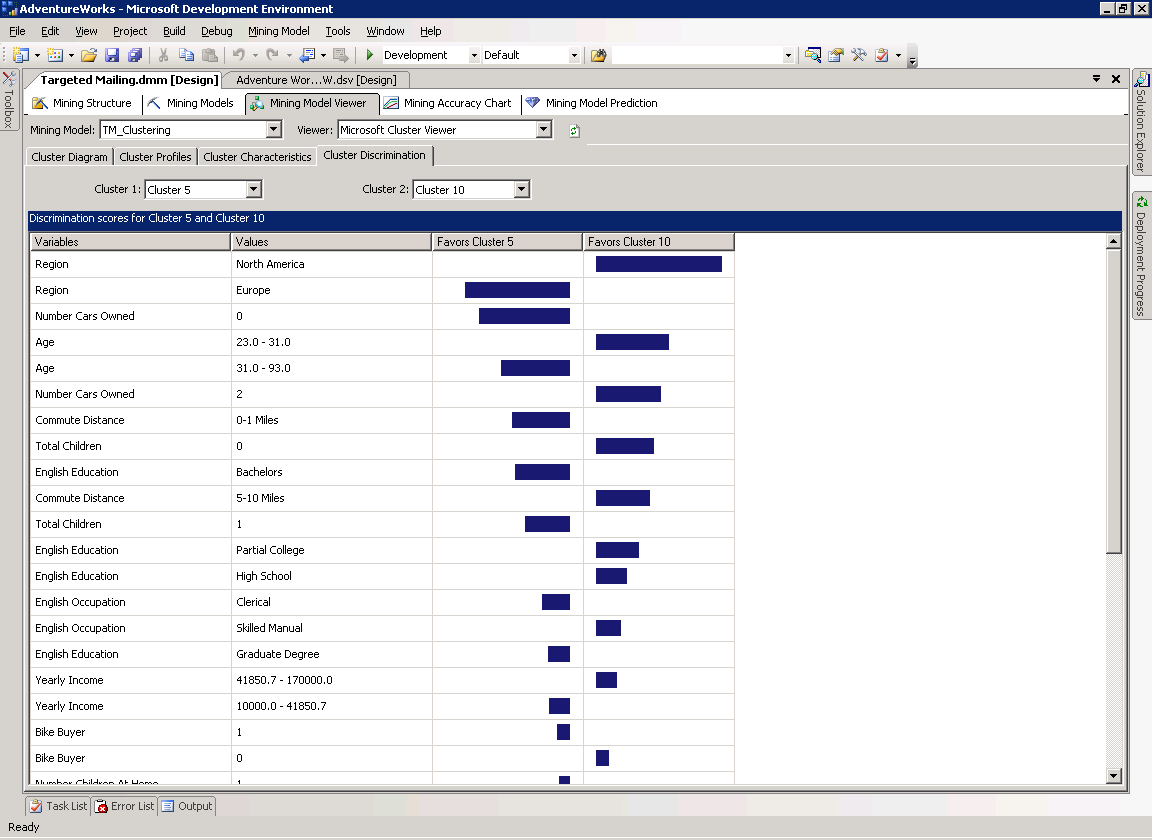Open the Deployment Progress side panel

[1141, 256]
